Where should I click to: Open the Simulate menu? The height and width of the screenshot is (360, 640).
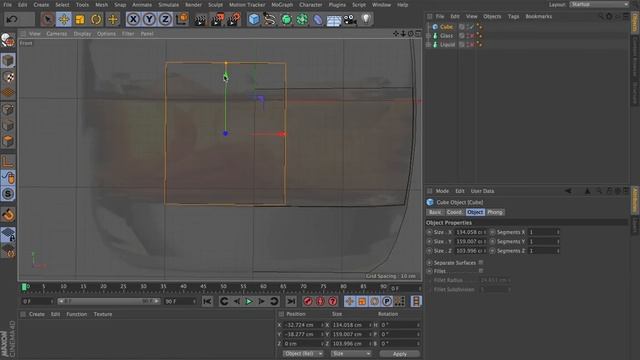(169, 5)
